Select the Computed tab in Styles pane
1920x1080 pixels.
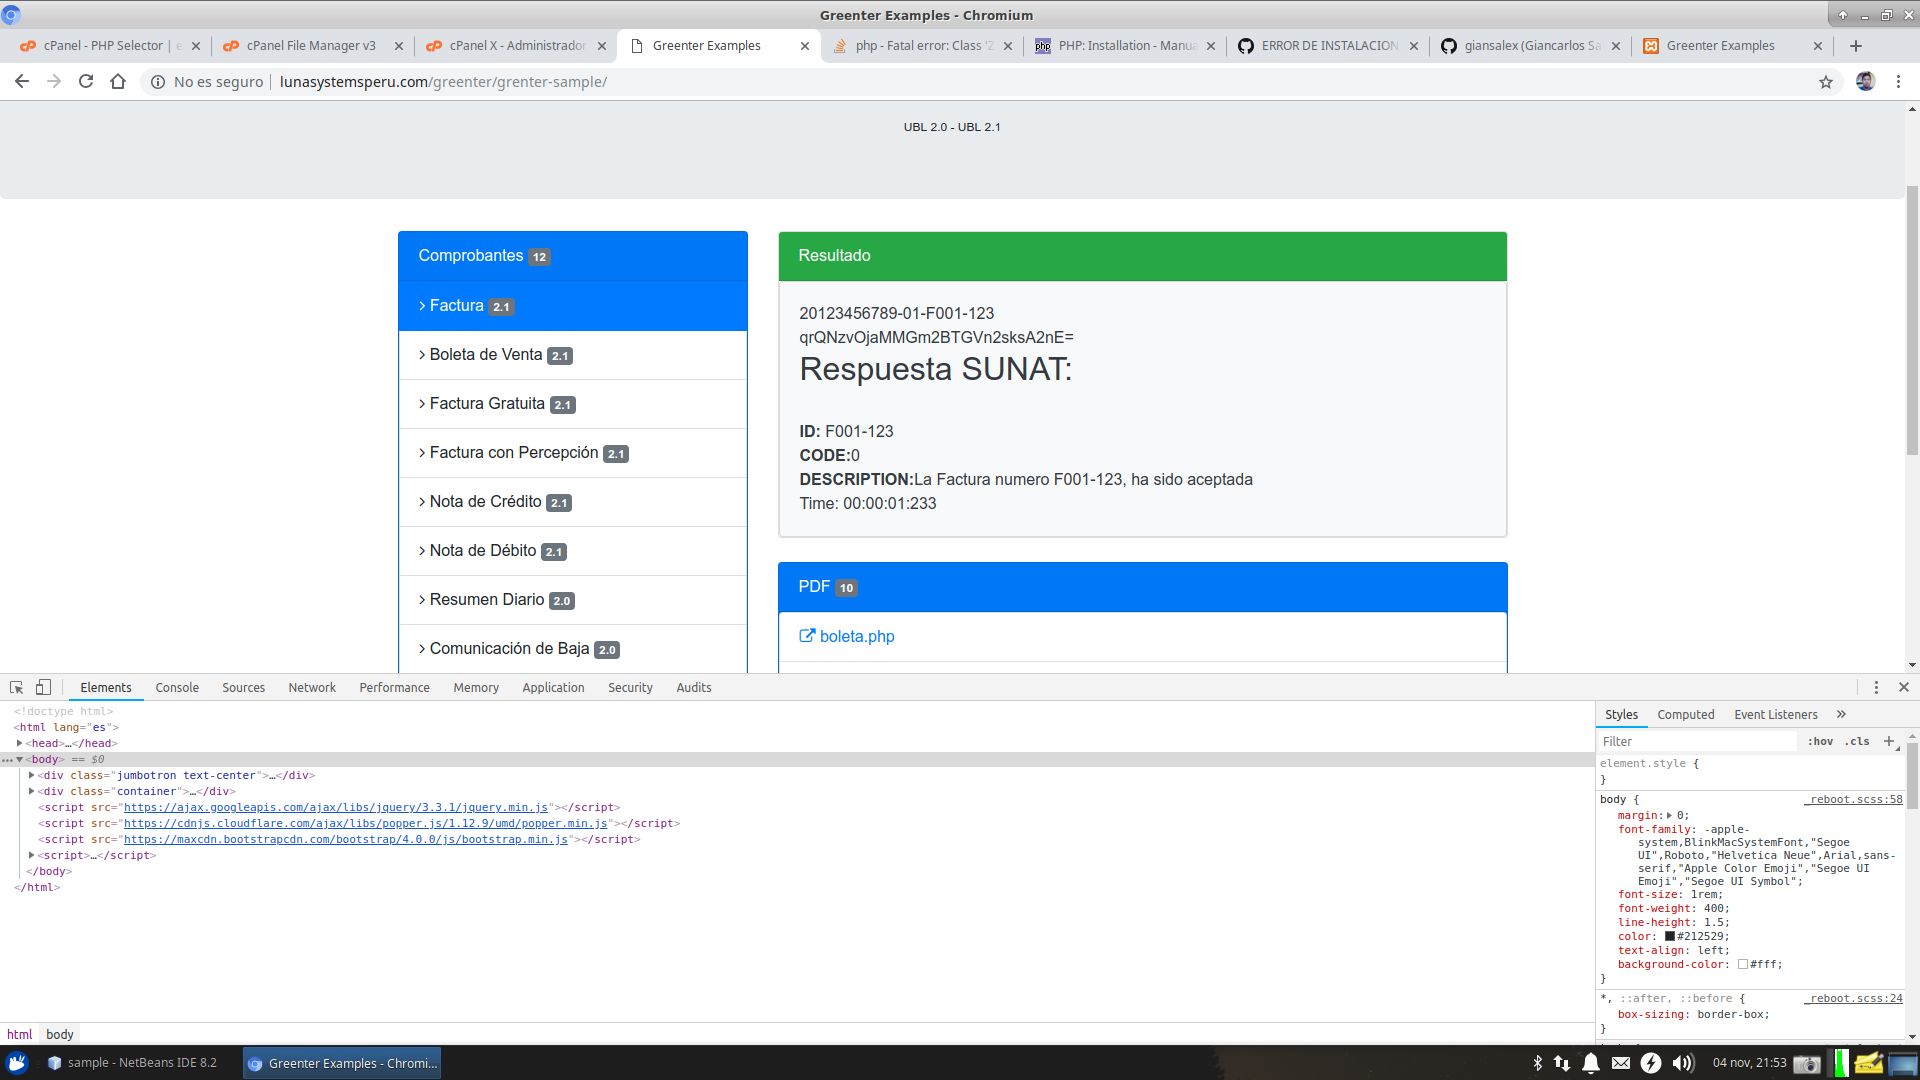tap(1686, 714)
